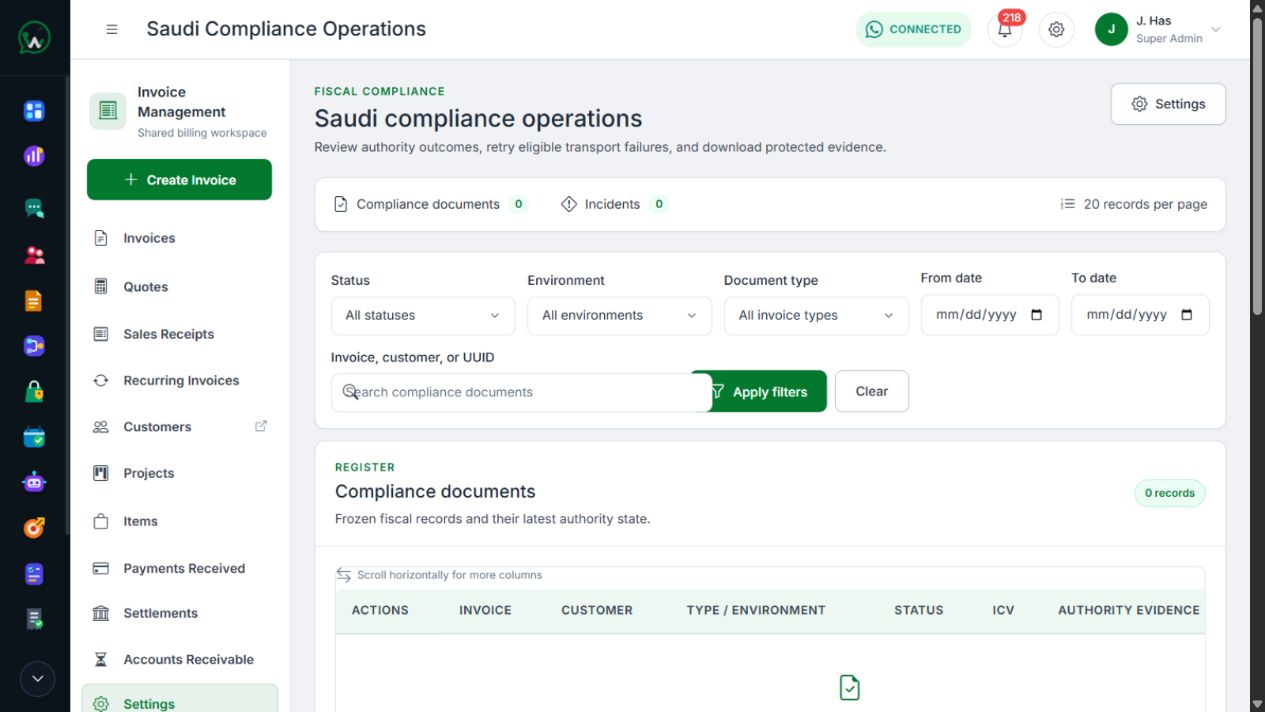Open Projects in the sidebar
This screenshot has width=1265, height=712.
point(179,473)
